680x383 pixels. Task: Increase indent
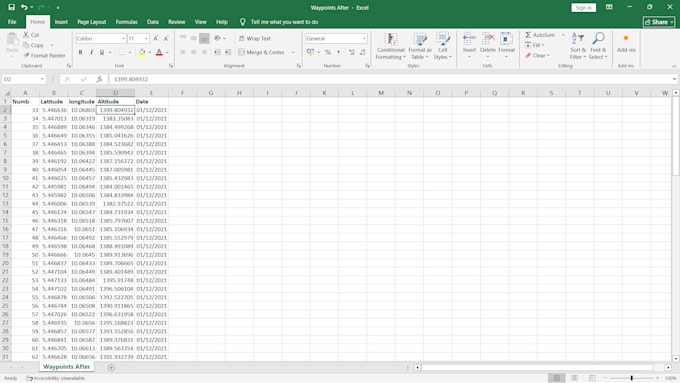coord(228,52)
